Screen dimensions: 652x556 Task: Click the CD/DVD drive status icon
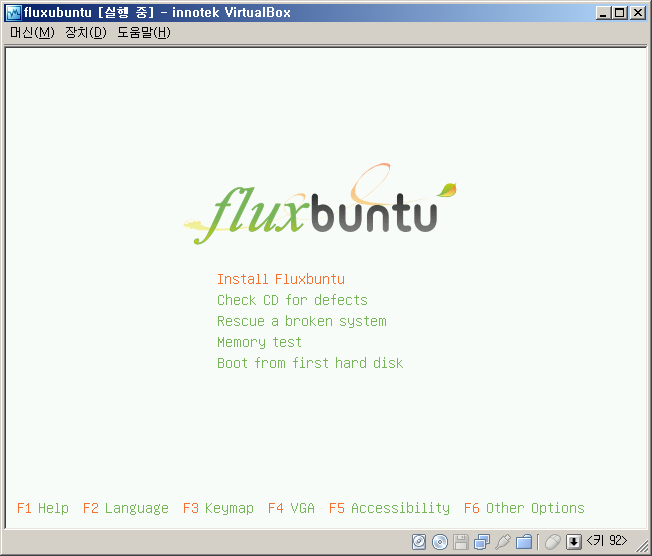point(440,542)
